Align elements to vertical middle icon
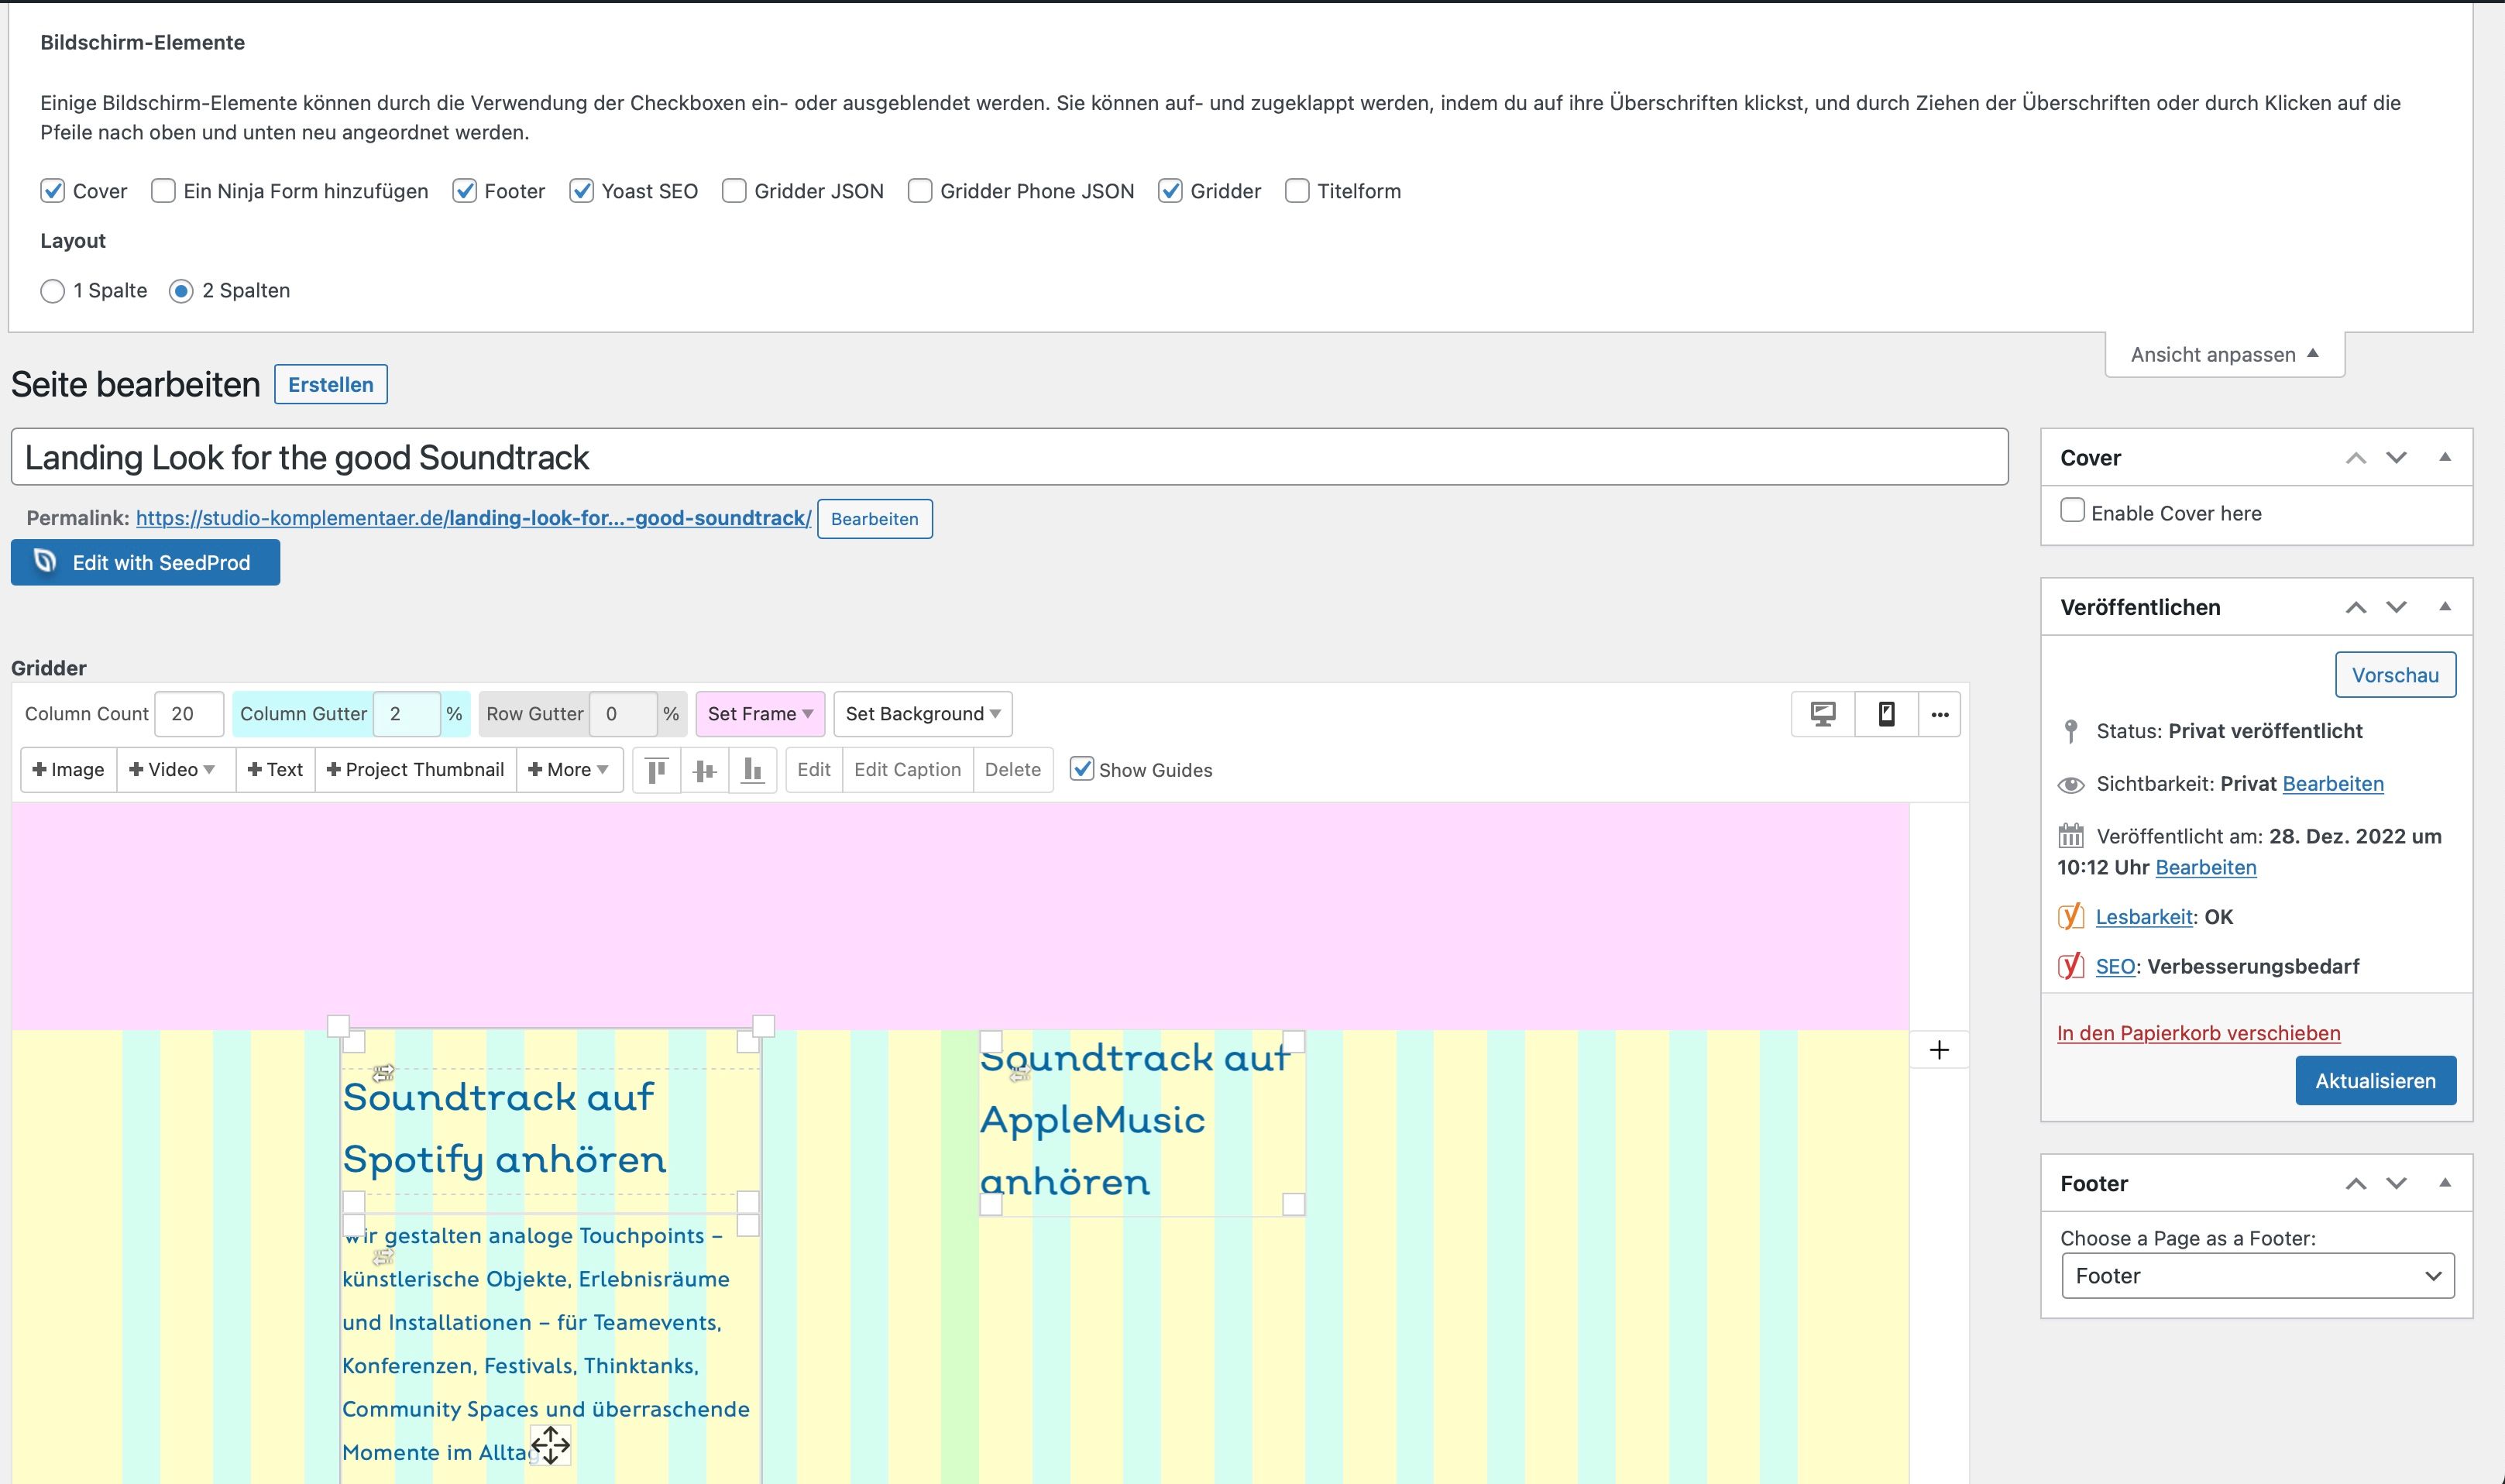Screen dimensions: 2505x1484 pyautogui.click(x=705, y=770)
